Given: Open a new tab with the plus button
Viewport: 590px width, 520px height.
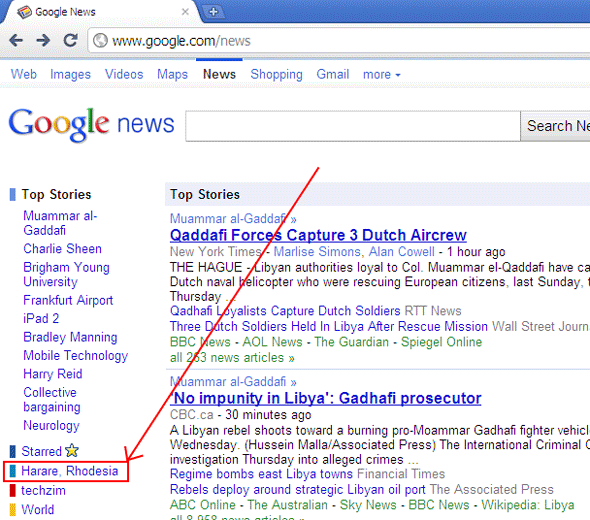Looking at the screenshot, I should click(213, 12).
